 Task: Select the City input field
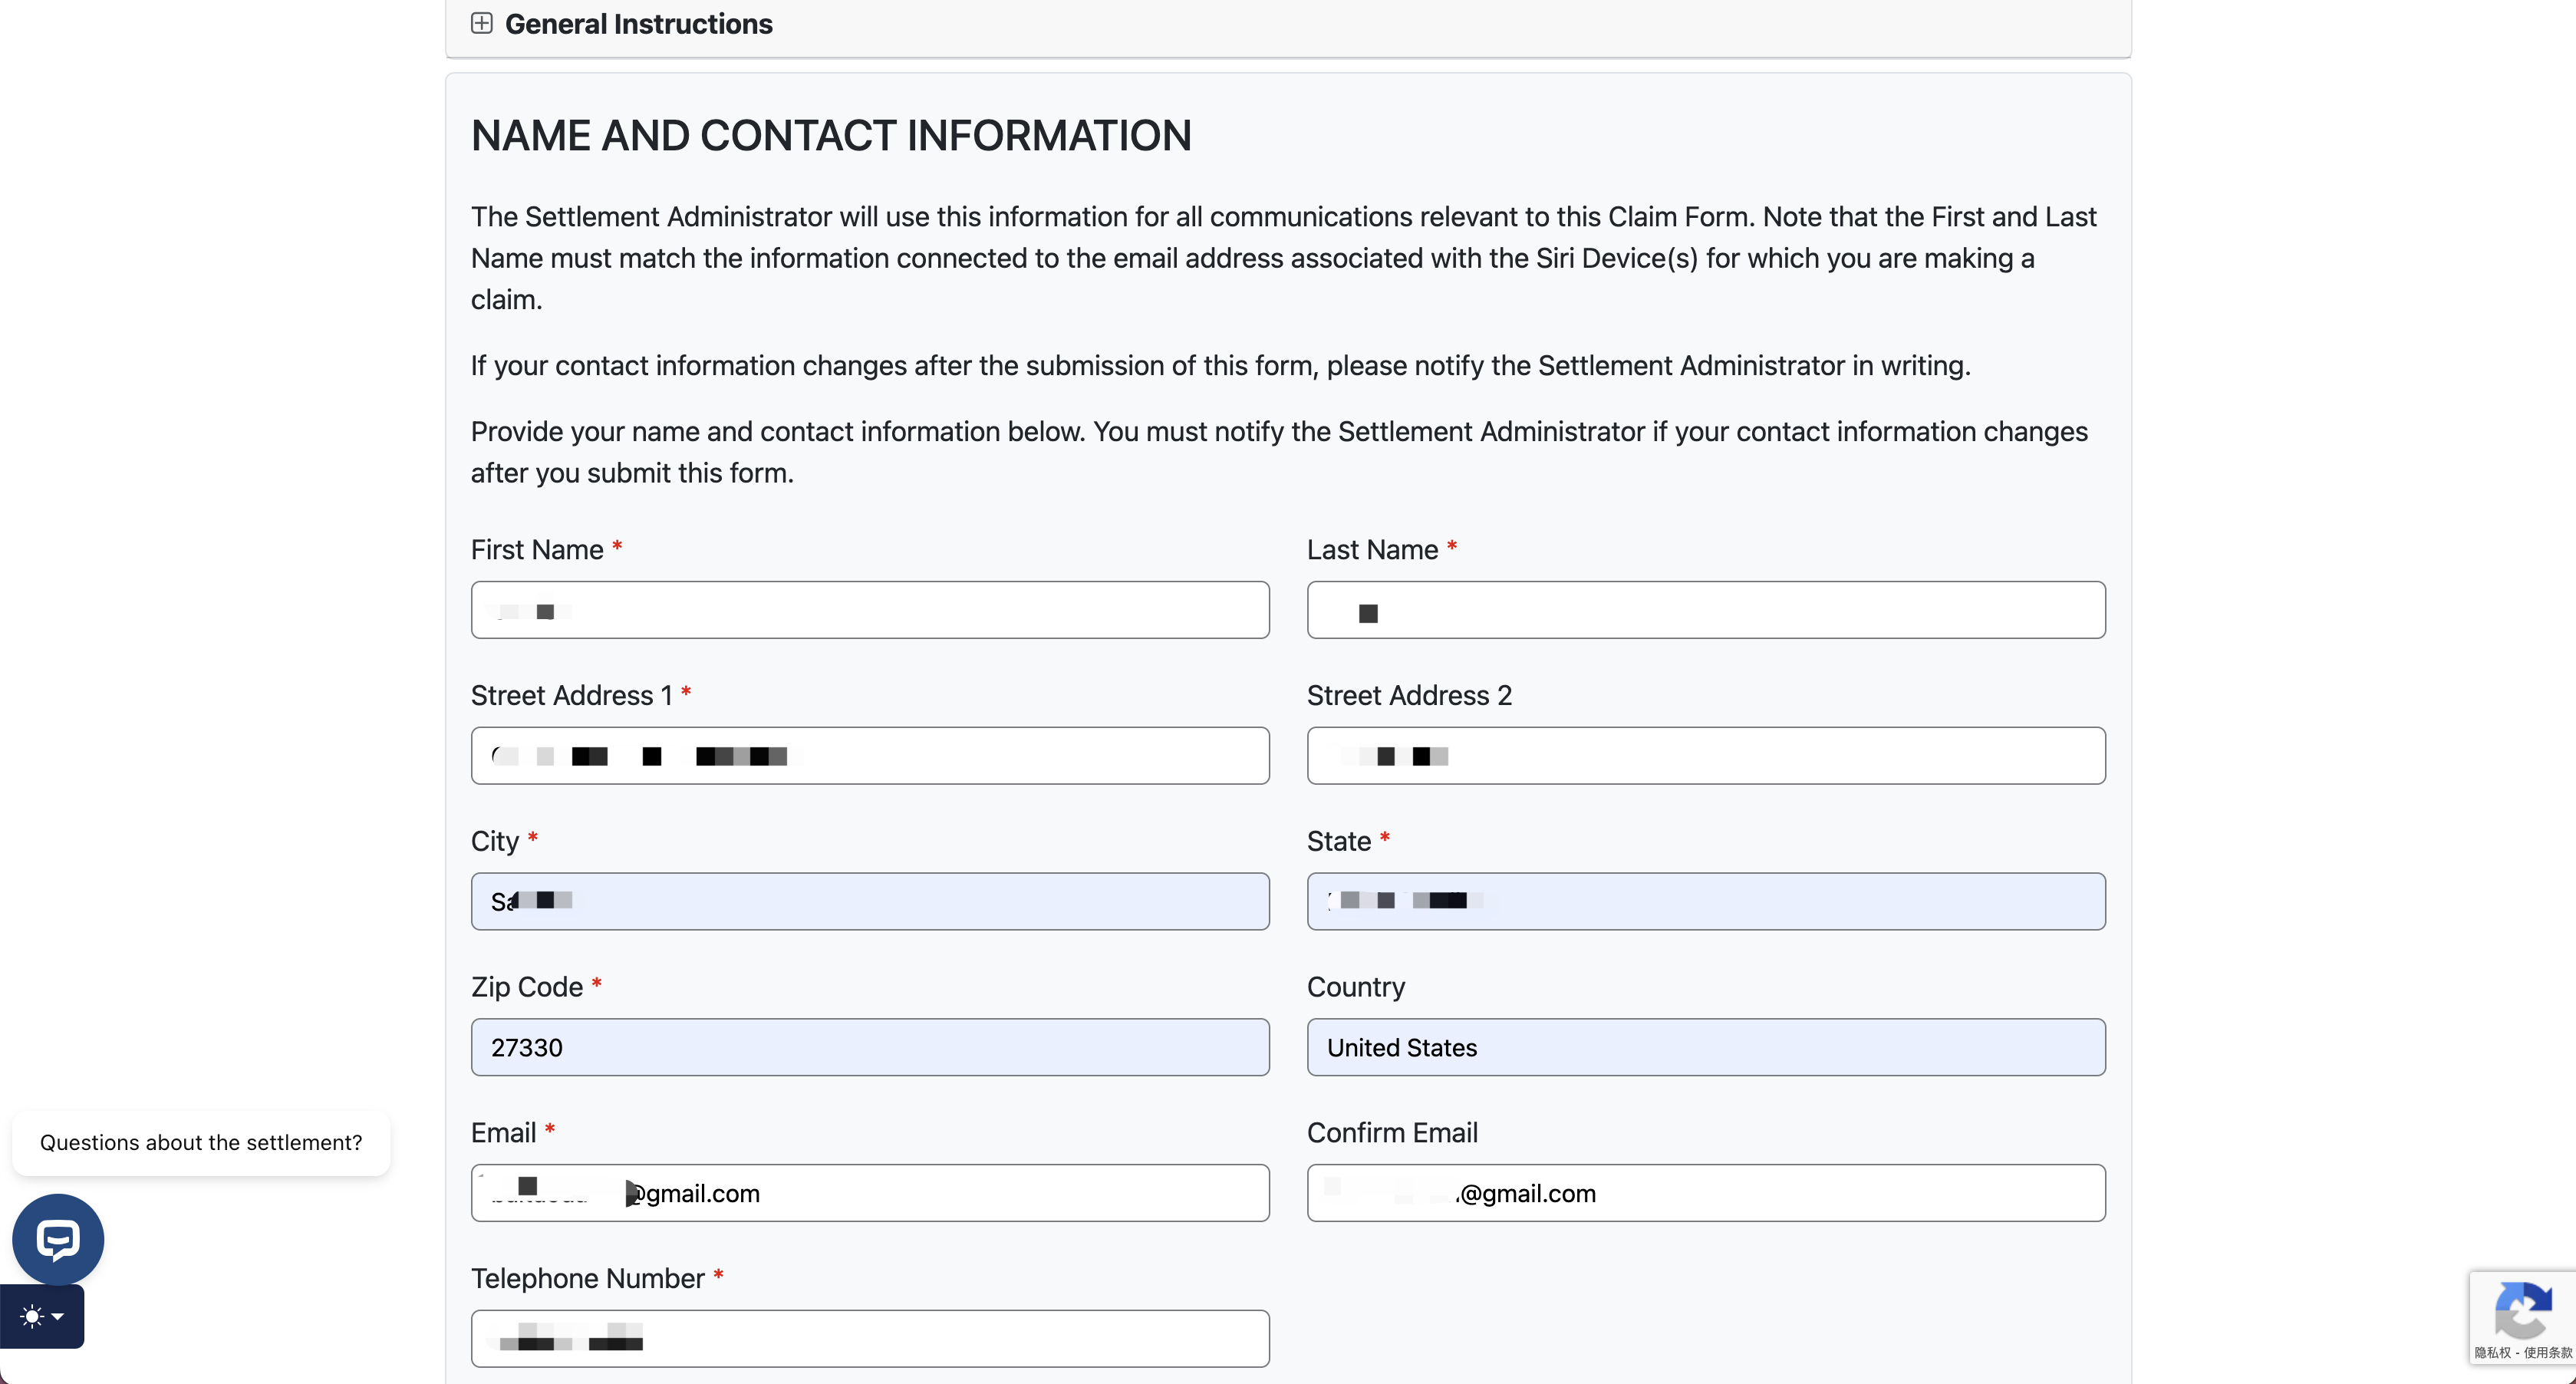click(x=870, y=901)
